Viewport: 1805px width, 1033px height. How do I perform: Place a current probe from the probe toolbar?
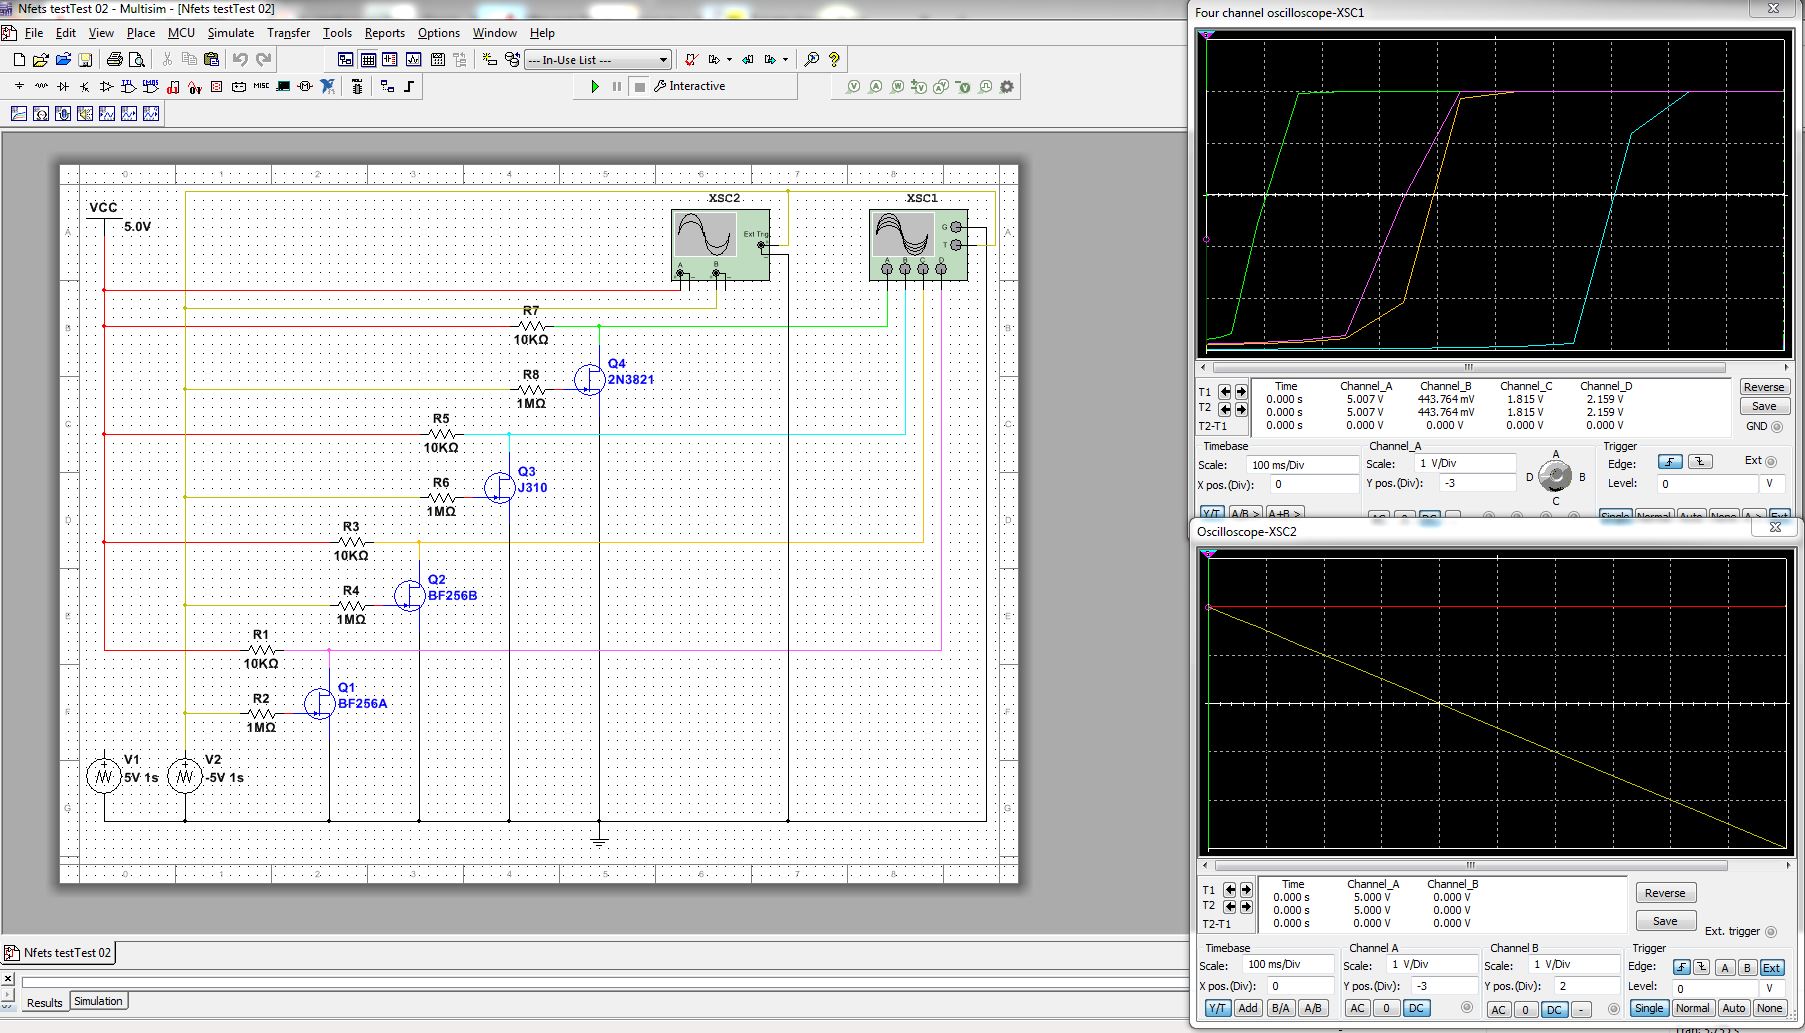[x=875, y=87]
